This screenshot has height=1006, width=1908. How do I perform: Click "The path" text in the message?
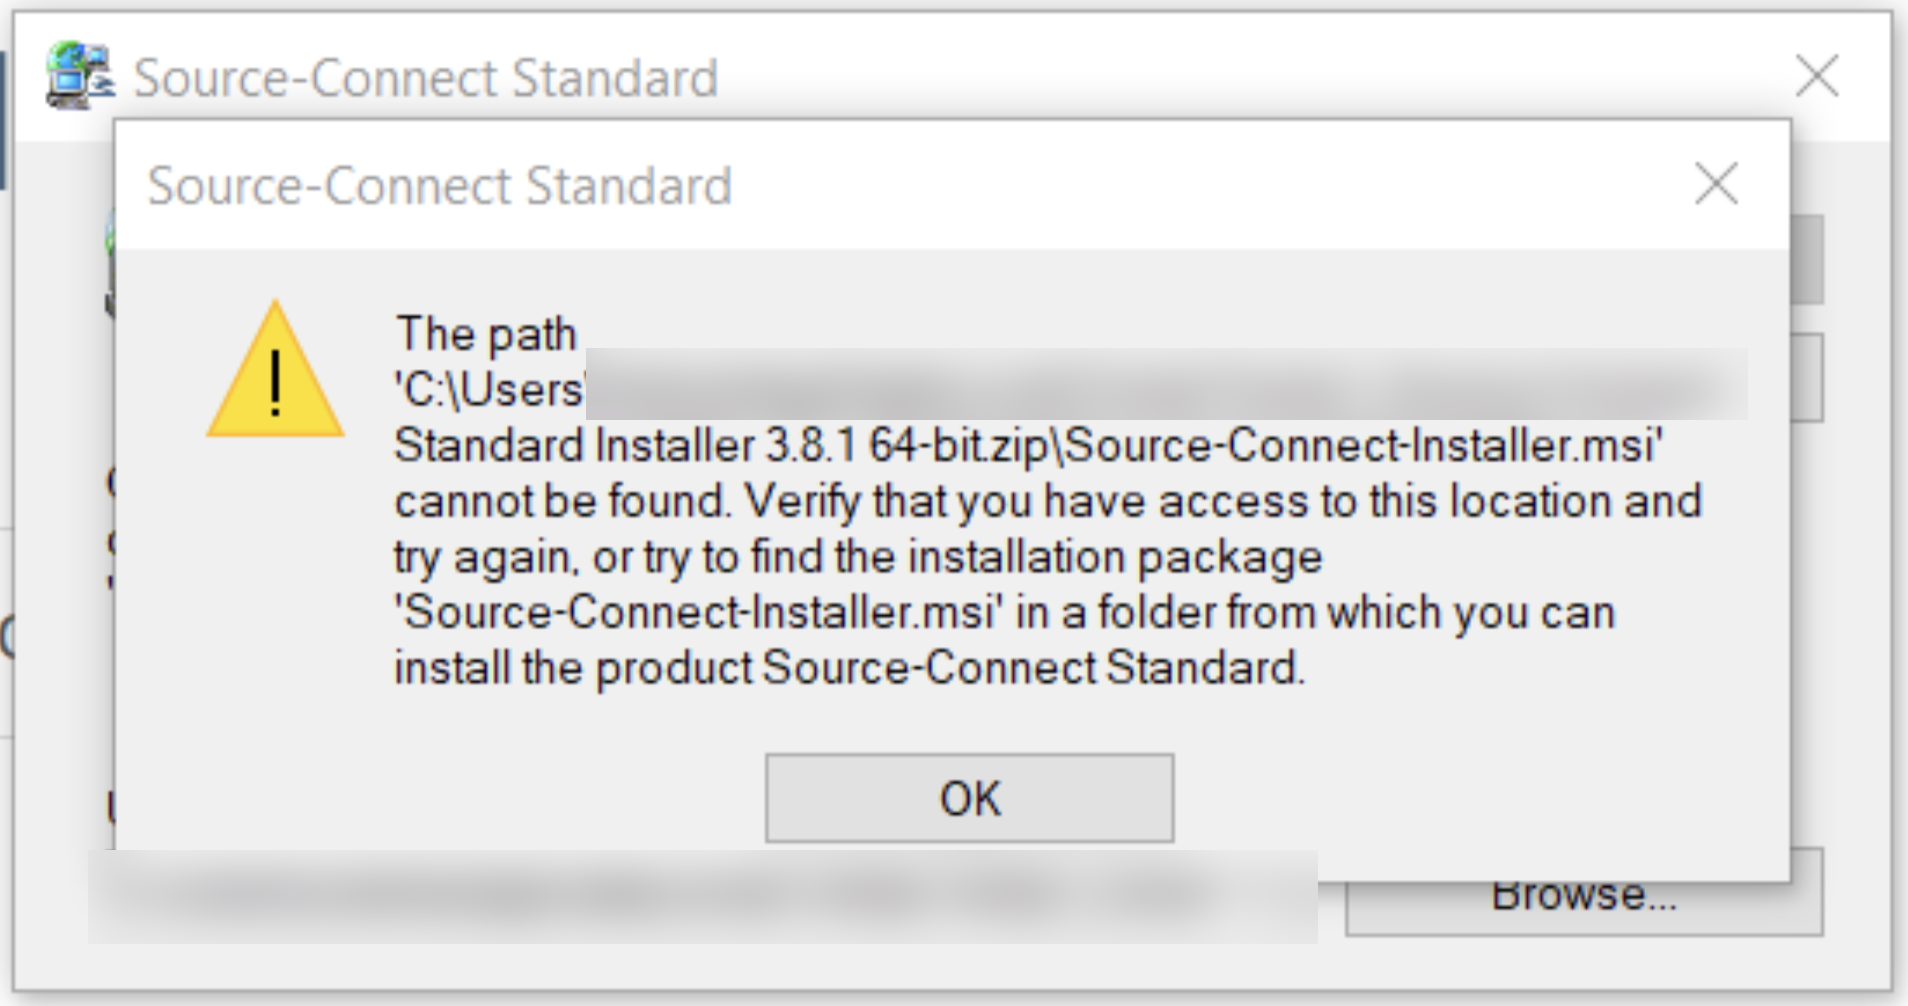pos(486,333)
